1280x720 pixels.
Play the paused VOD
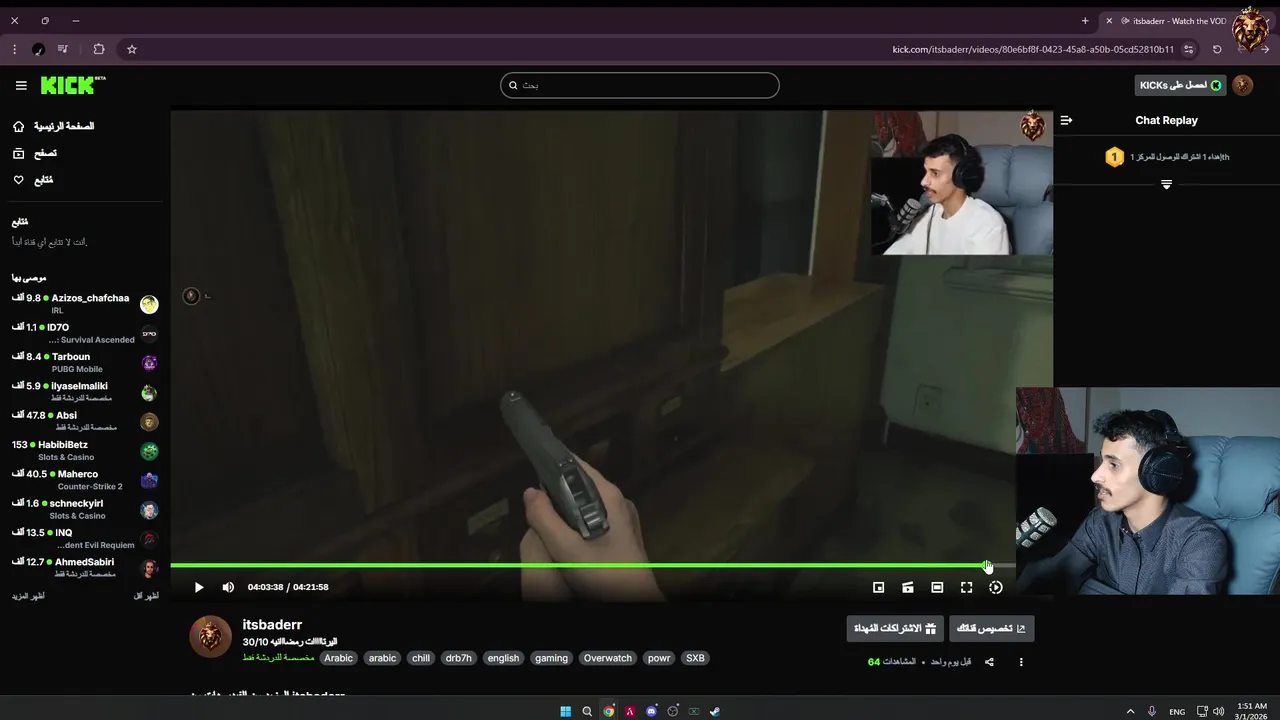199,587
